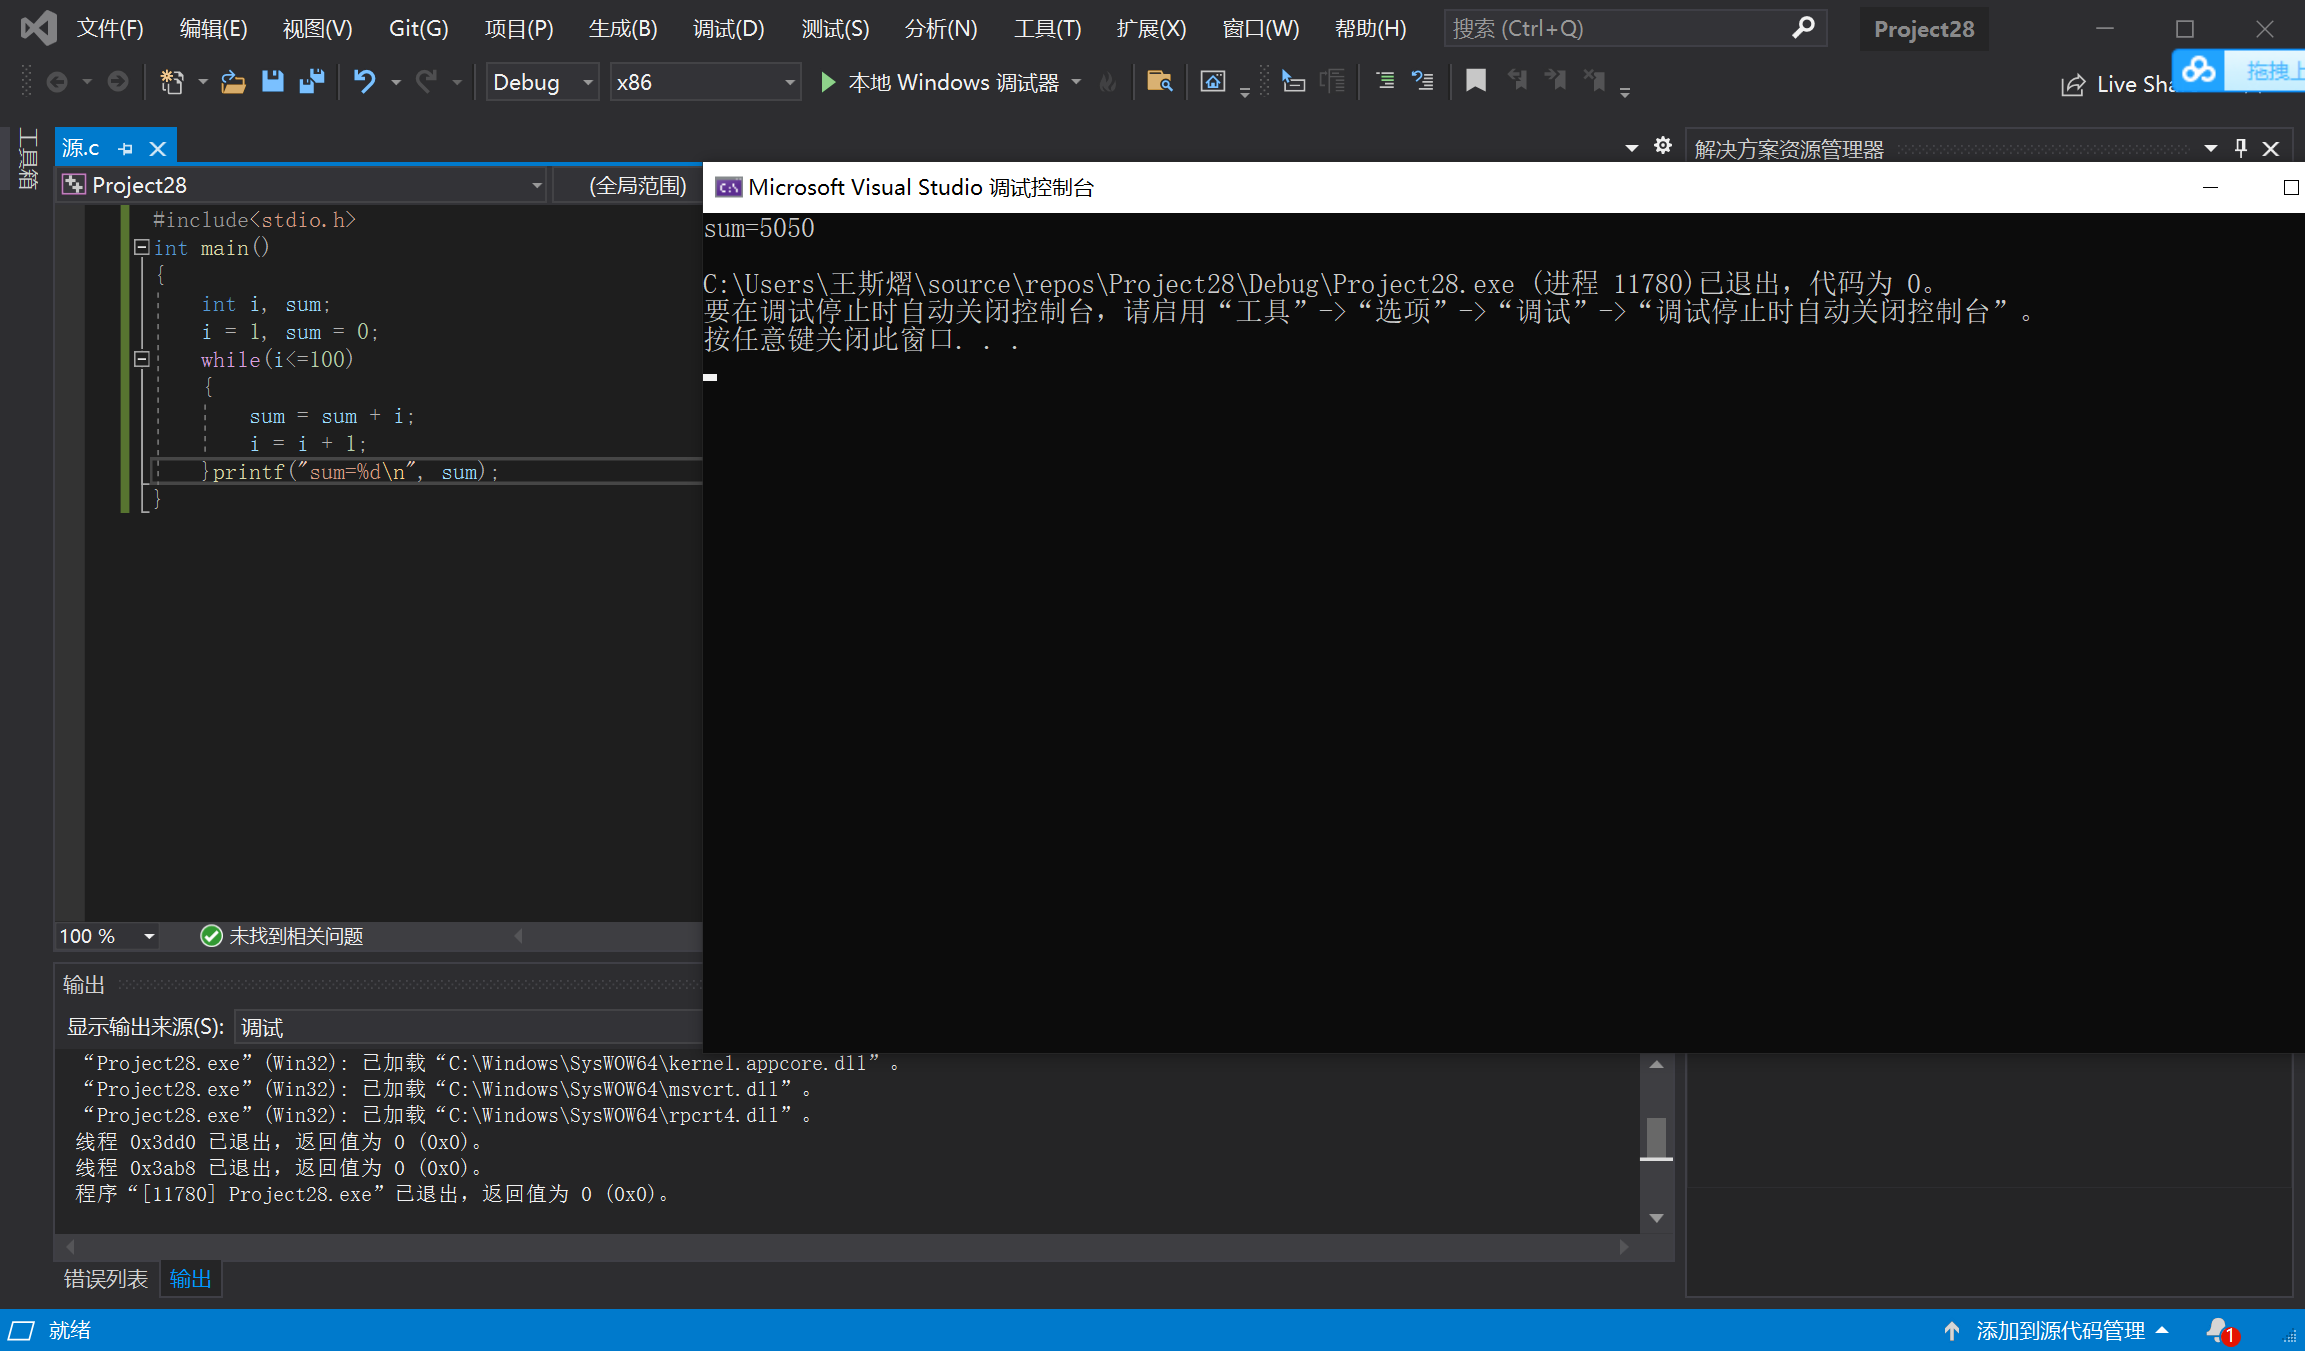Collapse the while loop block

142,359
